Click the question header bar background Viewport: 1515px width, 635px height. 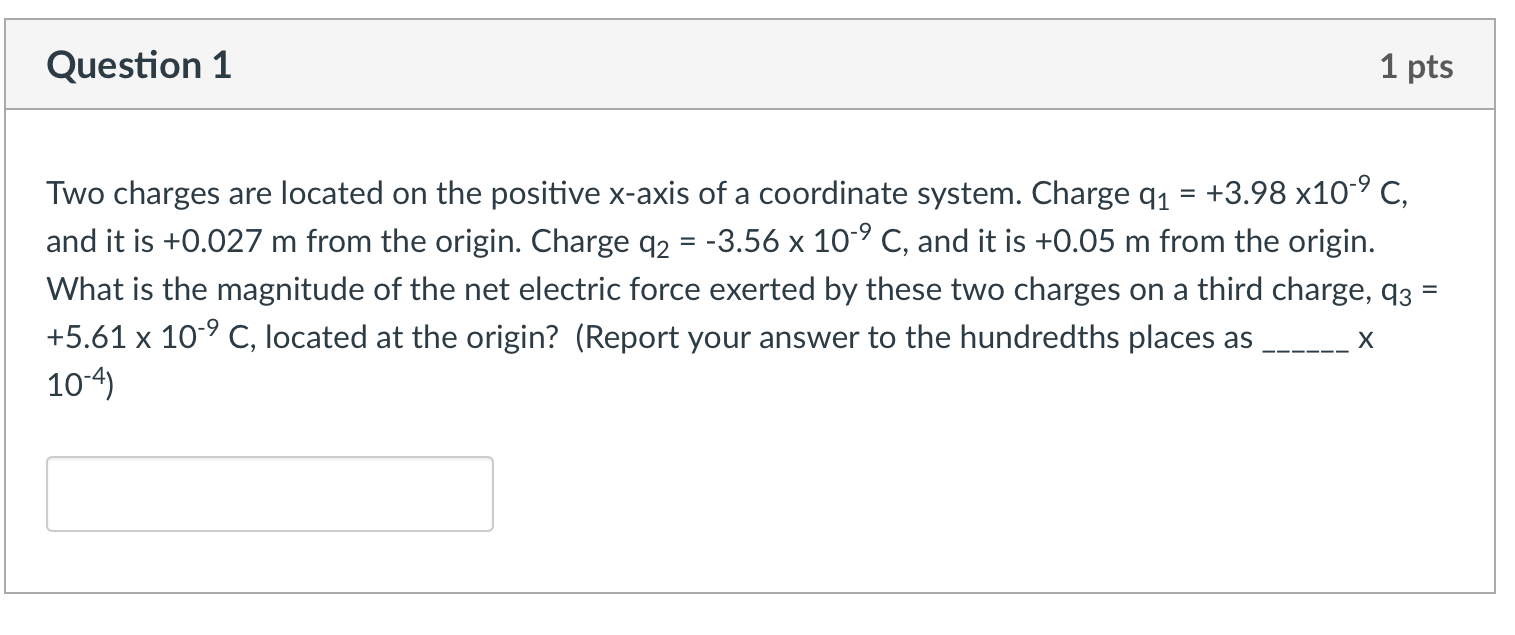(x=750, y=64)
